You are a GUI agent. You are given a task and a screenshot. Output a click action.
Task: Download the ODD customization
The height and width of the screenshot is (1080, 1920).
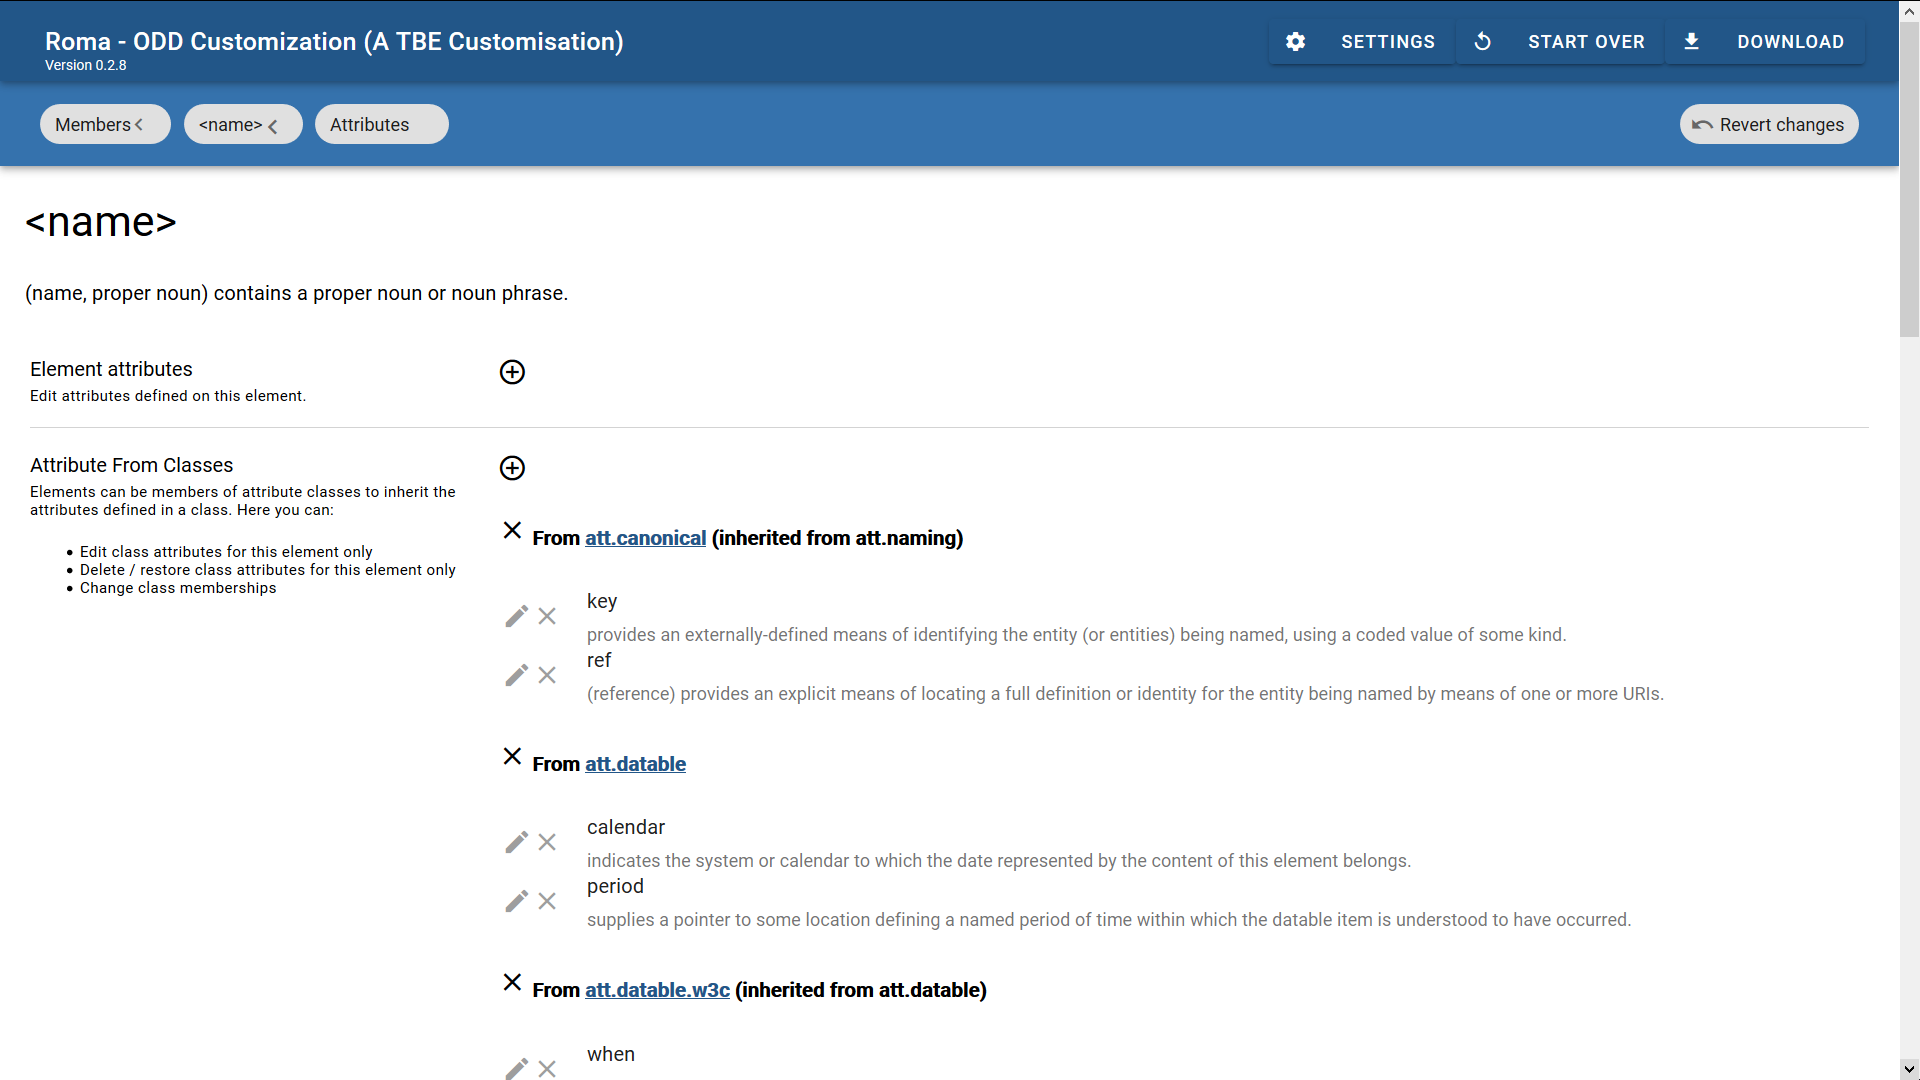pos(1765,42)
